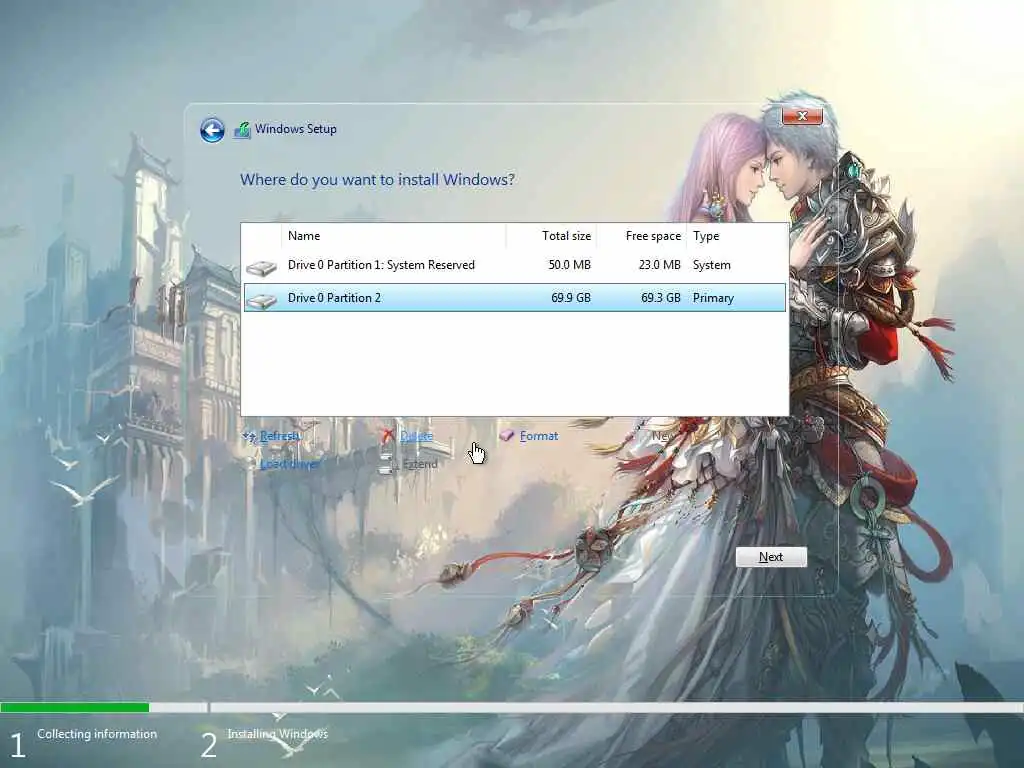The image size is (1024, 768).
Task: Close the Windows Setup dialog
Action: [802, 116]
